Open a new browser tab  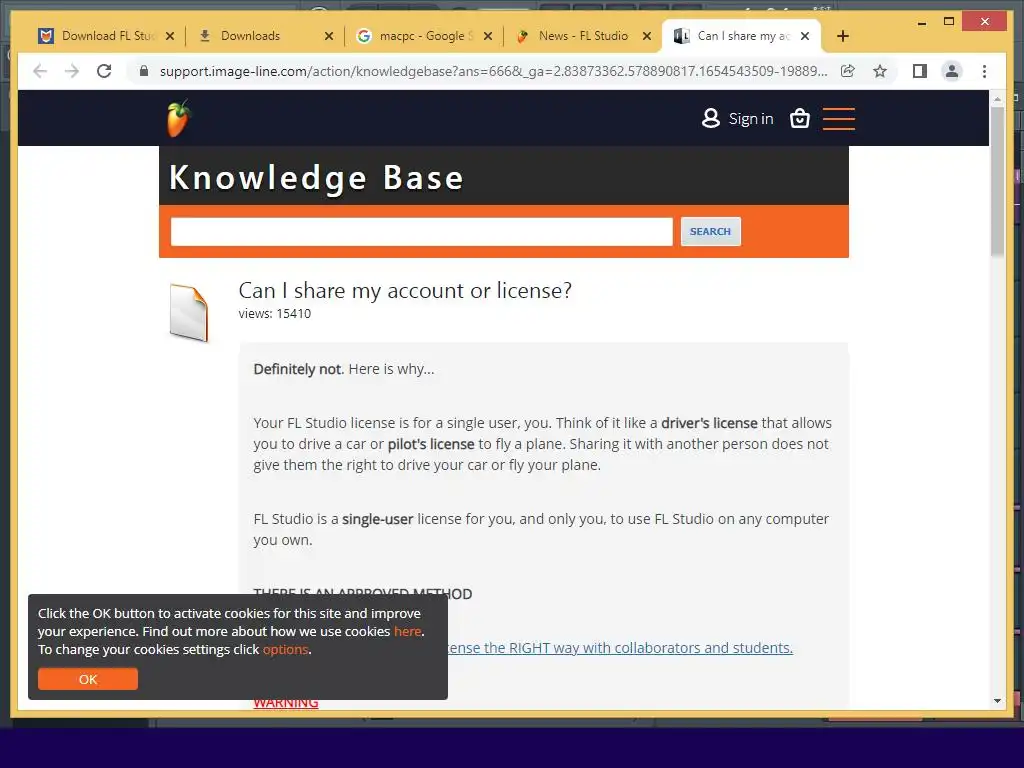point(842,36)
